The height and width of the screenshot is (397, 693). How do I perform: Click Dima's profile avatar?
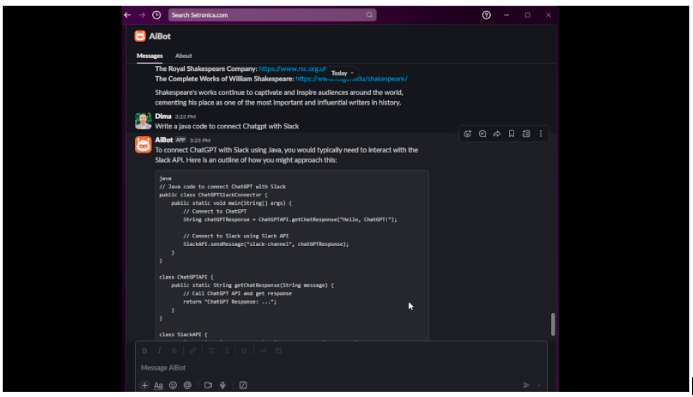click(x=143, y=121)
